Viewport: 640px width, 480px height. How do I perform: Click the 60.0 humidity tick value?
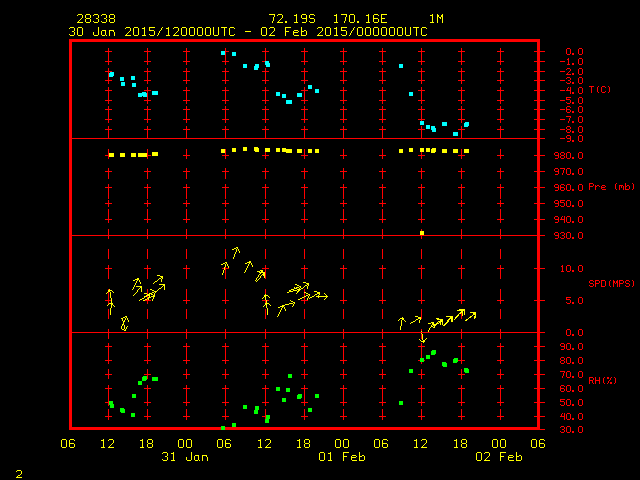pyautogui.click(x=571, y=388)
